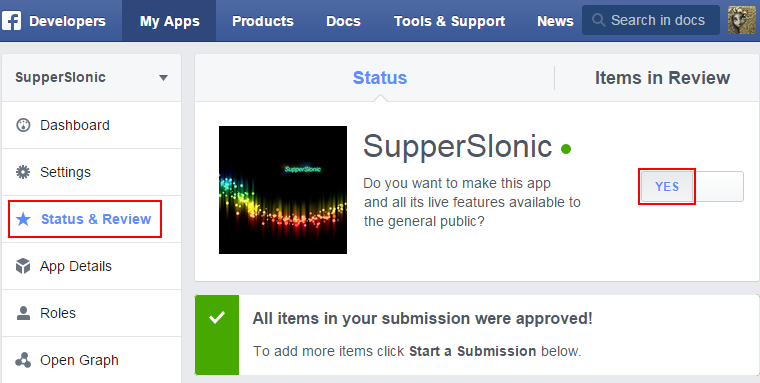Open the Products menu item

click(263, 21)
